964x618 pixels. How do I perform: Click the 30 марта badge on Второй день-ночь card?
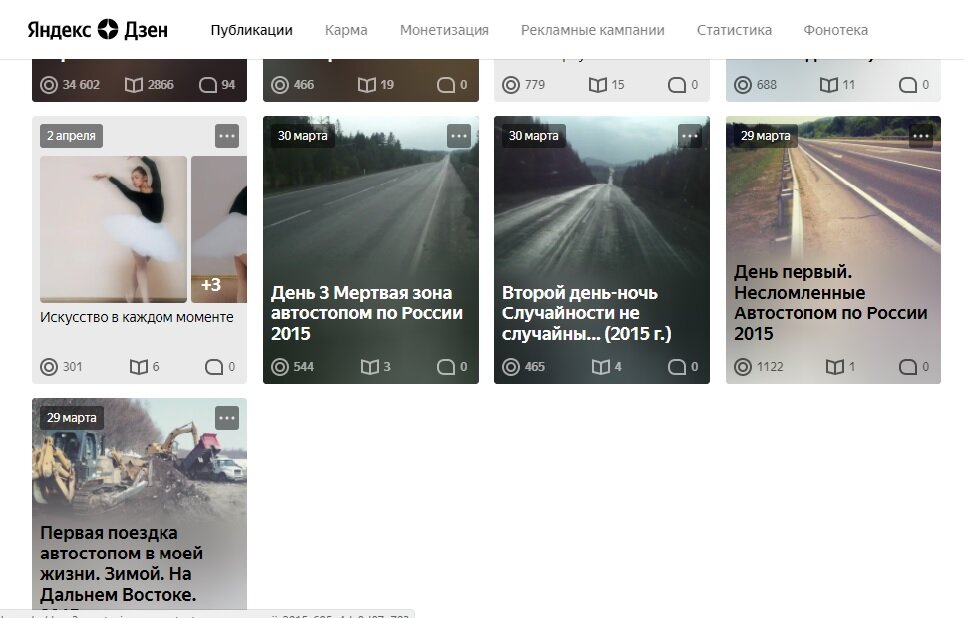tap(534, 136)
